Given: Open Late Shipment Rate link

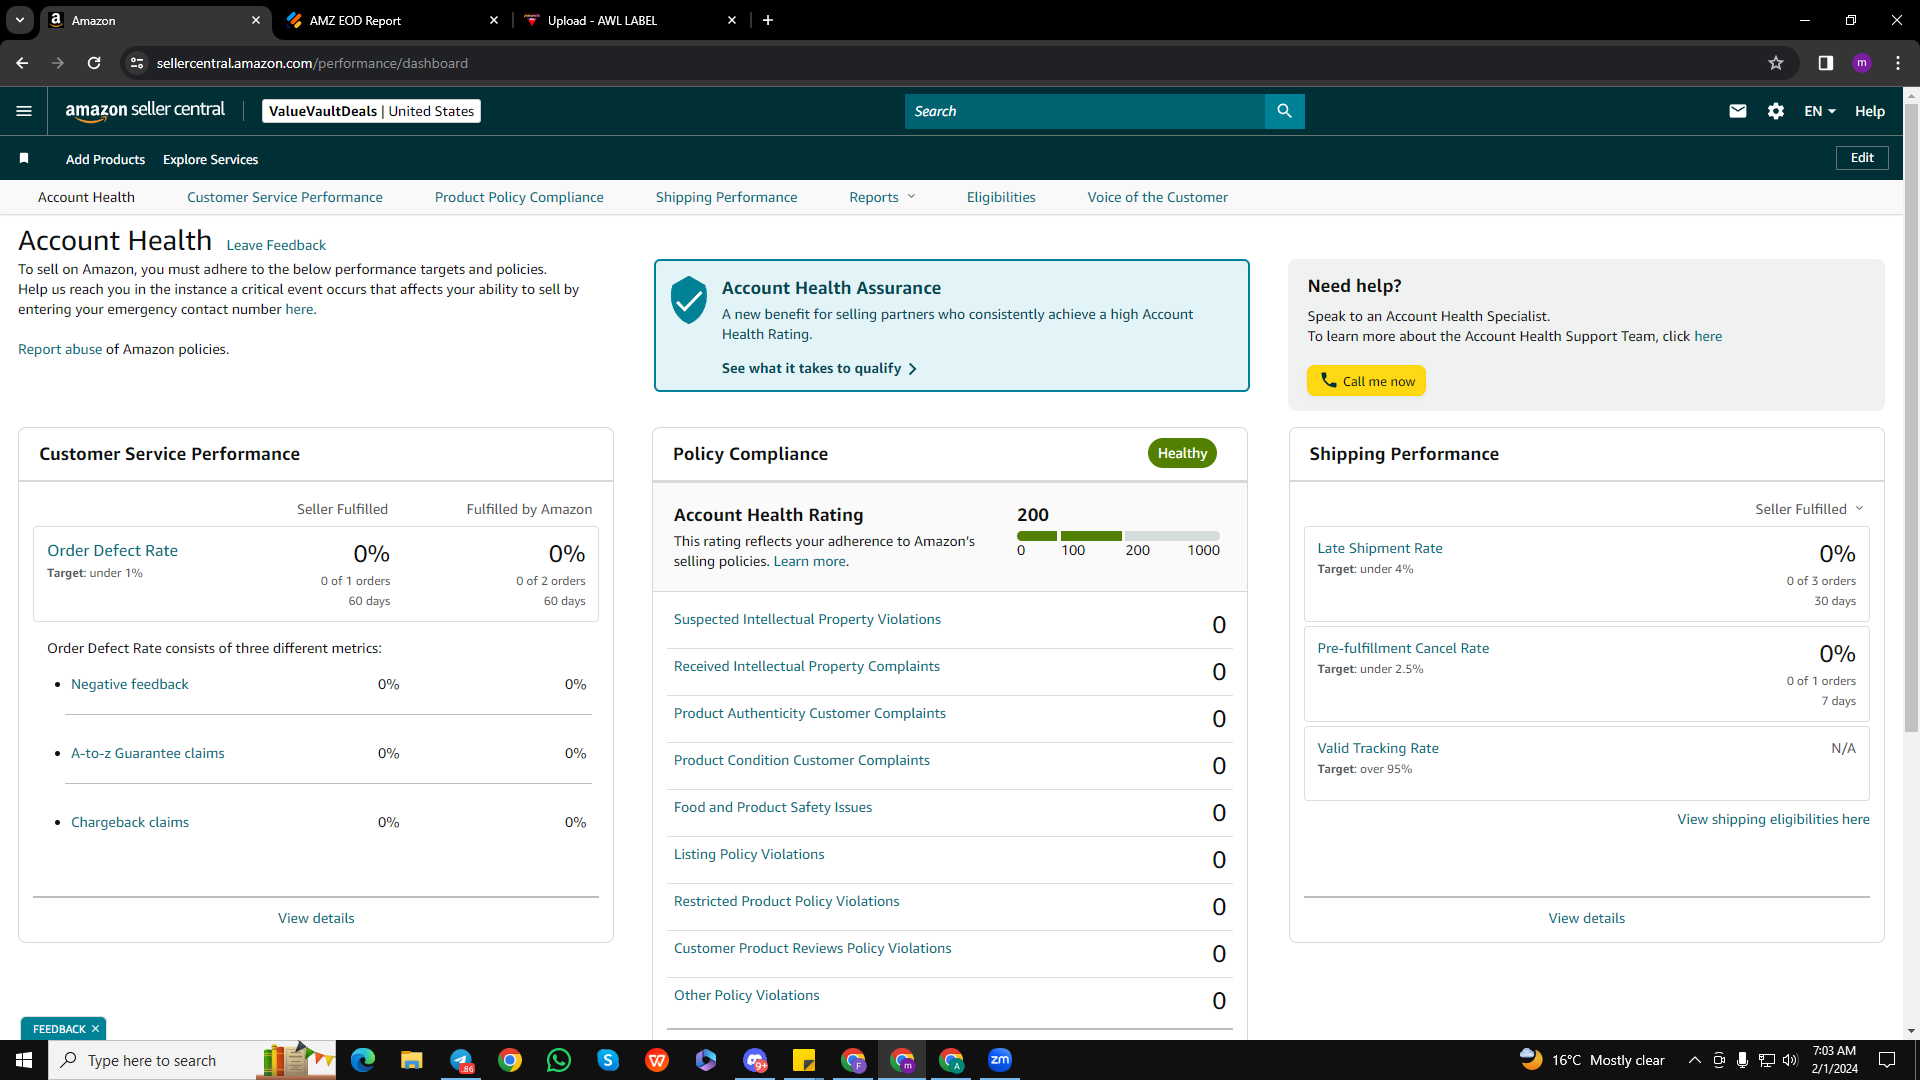Looking at the screenshot, I should [1380, 548].
